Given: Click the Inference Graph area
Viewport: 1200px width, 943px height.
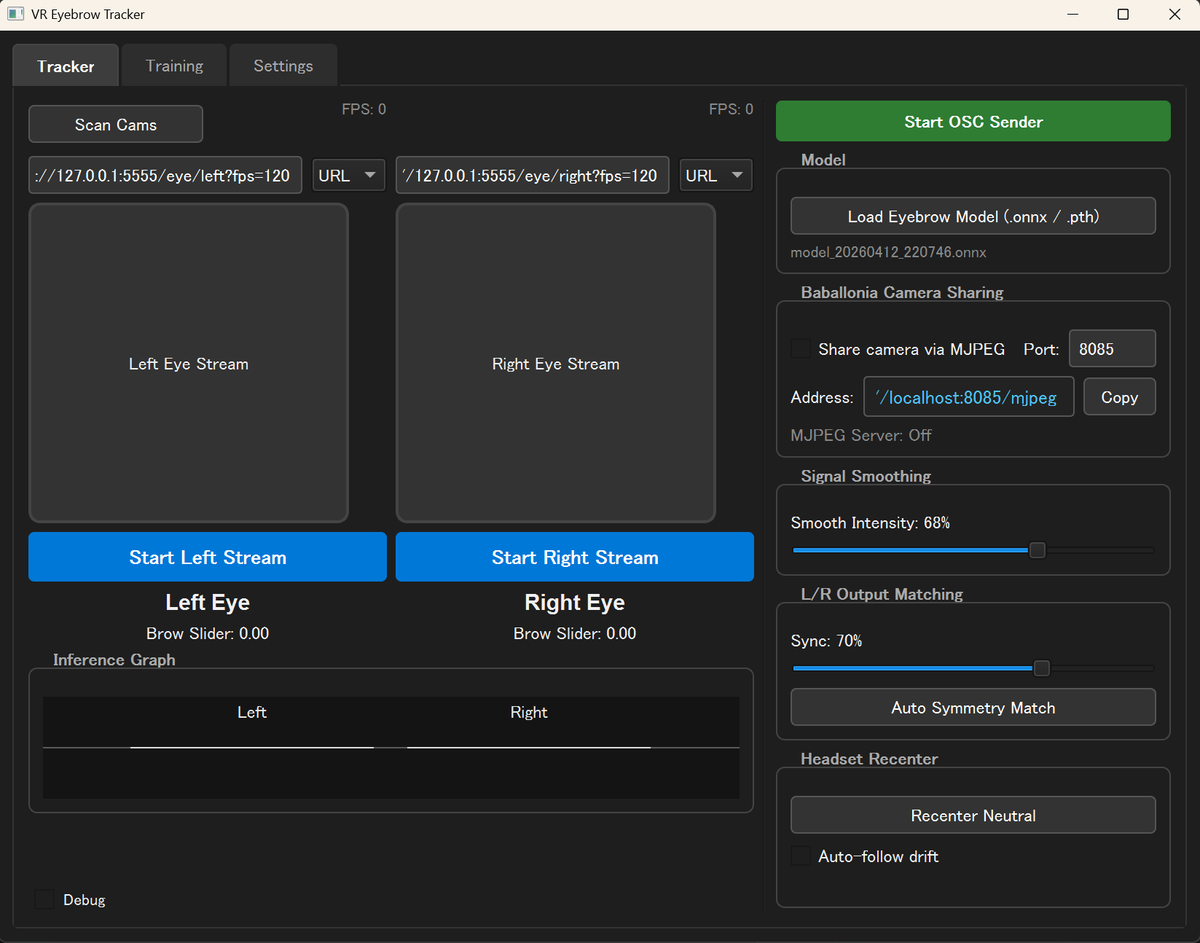Looking at the screenshot, I should coord(391,747).
